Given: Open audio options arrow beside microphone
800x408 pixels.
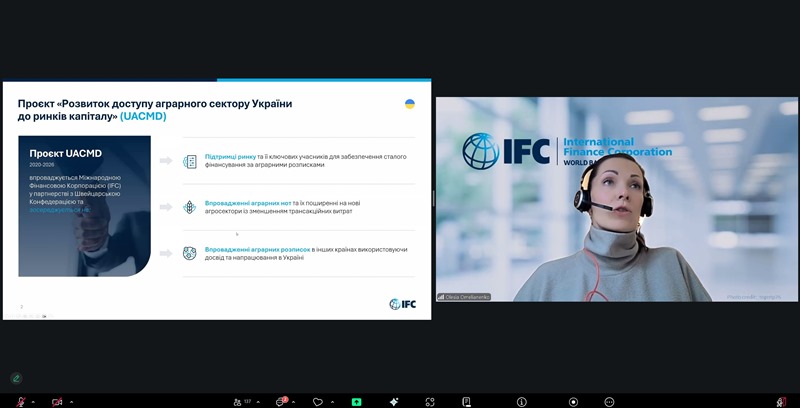Looking at the screenshot, I should pos(33,402).
